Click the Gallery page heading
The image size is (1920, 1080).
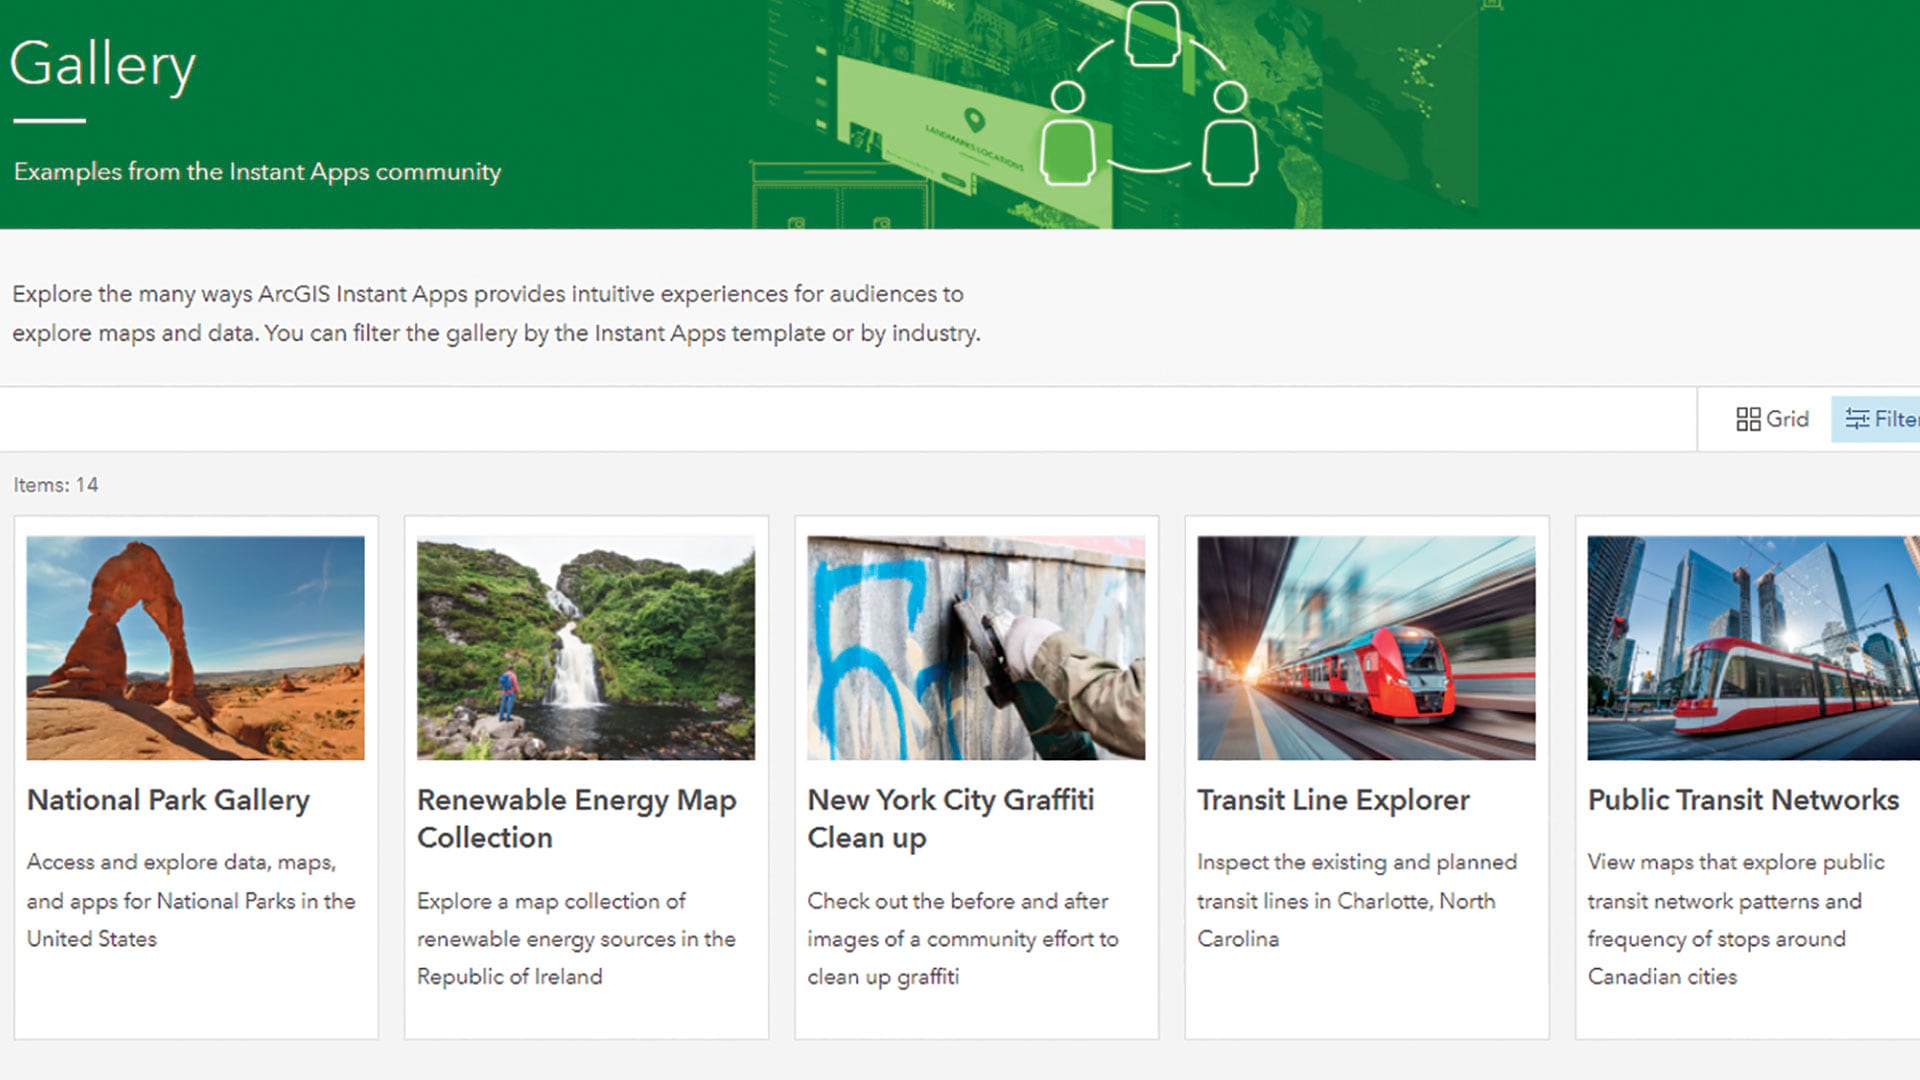(x=102, y=65)
